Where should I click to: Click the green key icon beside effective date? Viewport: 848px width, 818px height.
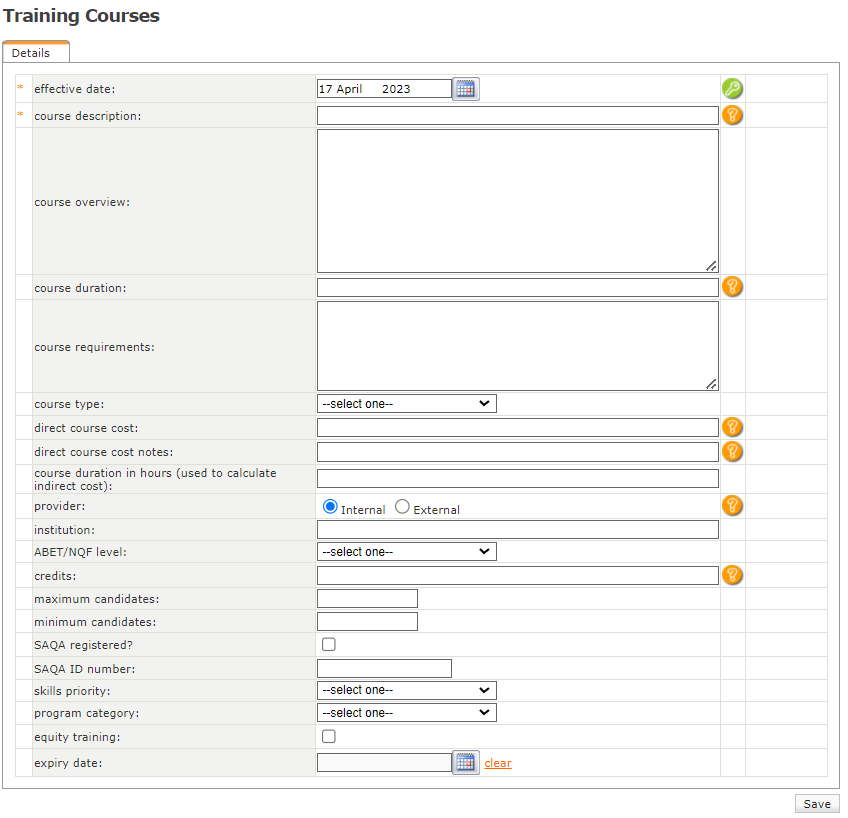click(732, 89)
